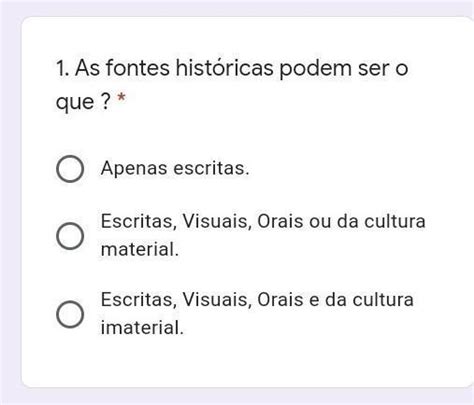Click the word "material." in second option

coord(140,249)
